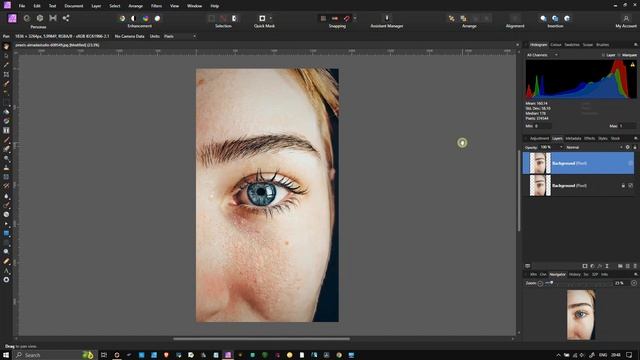Toggle visibility of the selected top Background layer
This screenshot has width=640, height=360.
pos(631,163)
